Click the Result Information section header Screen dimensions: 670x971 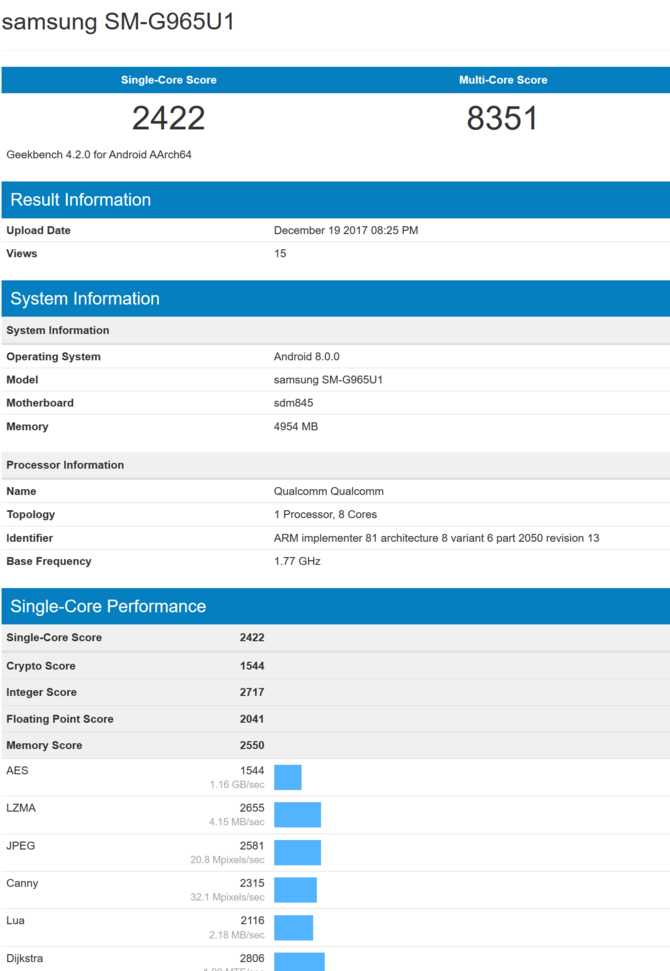(336, 199)
